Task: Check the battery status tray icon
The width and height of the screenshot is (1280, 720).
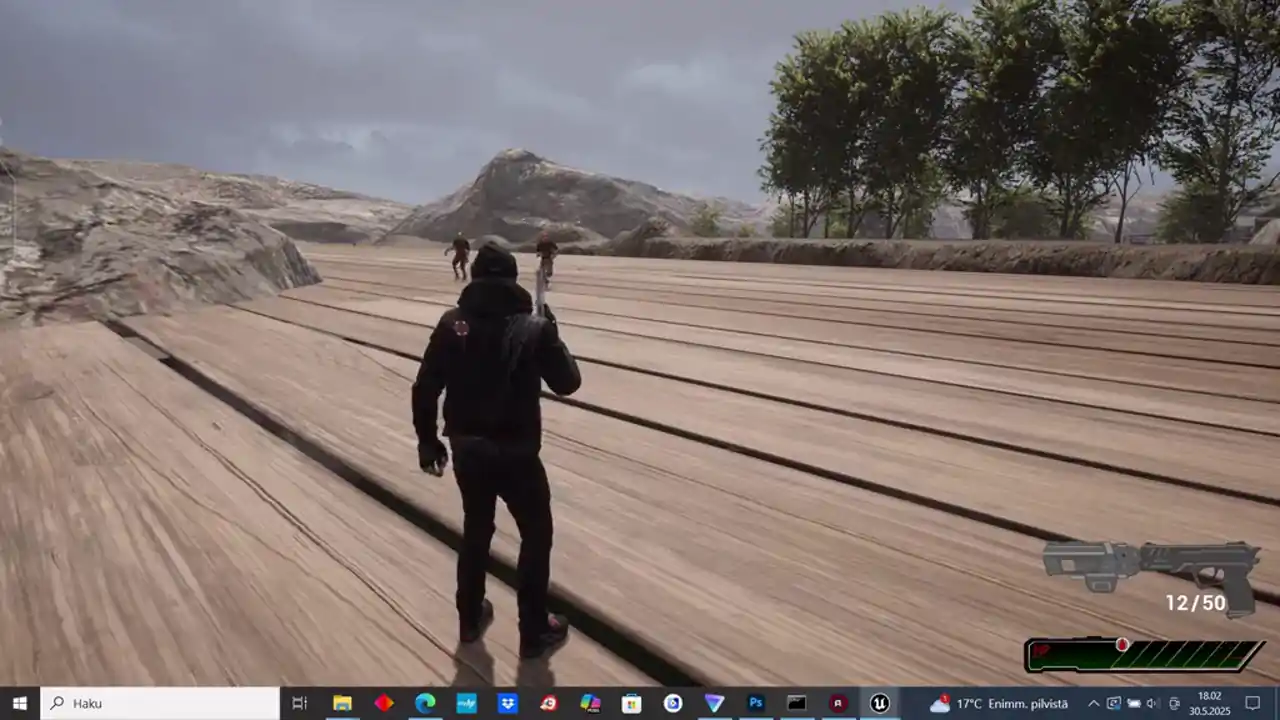Action: click(x=1132, y=704)
